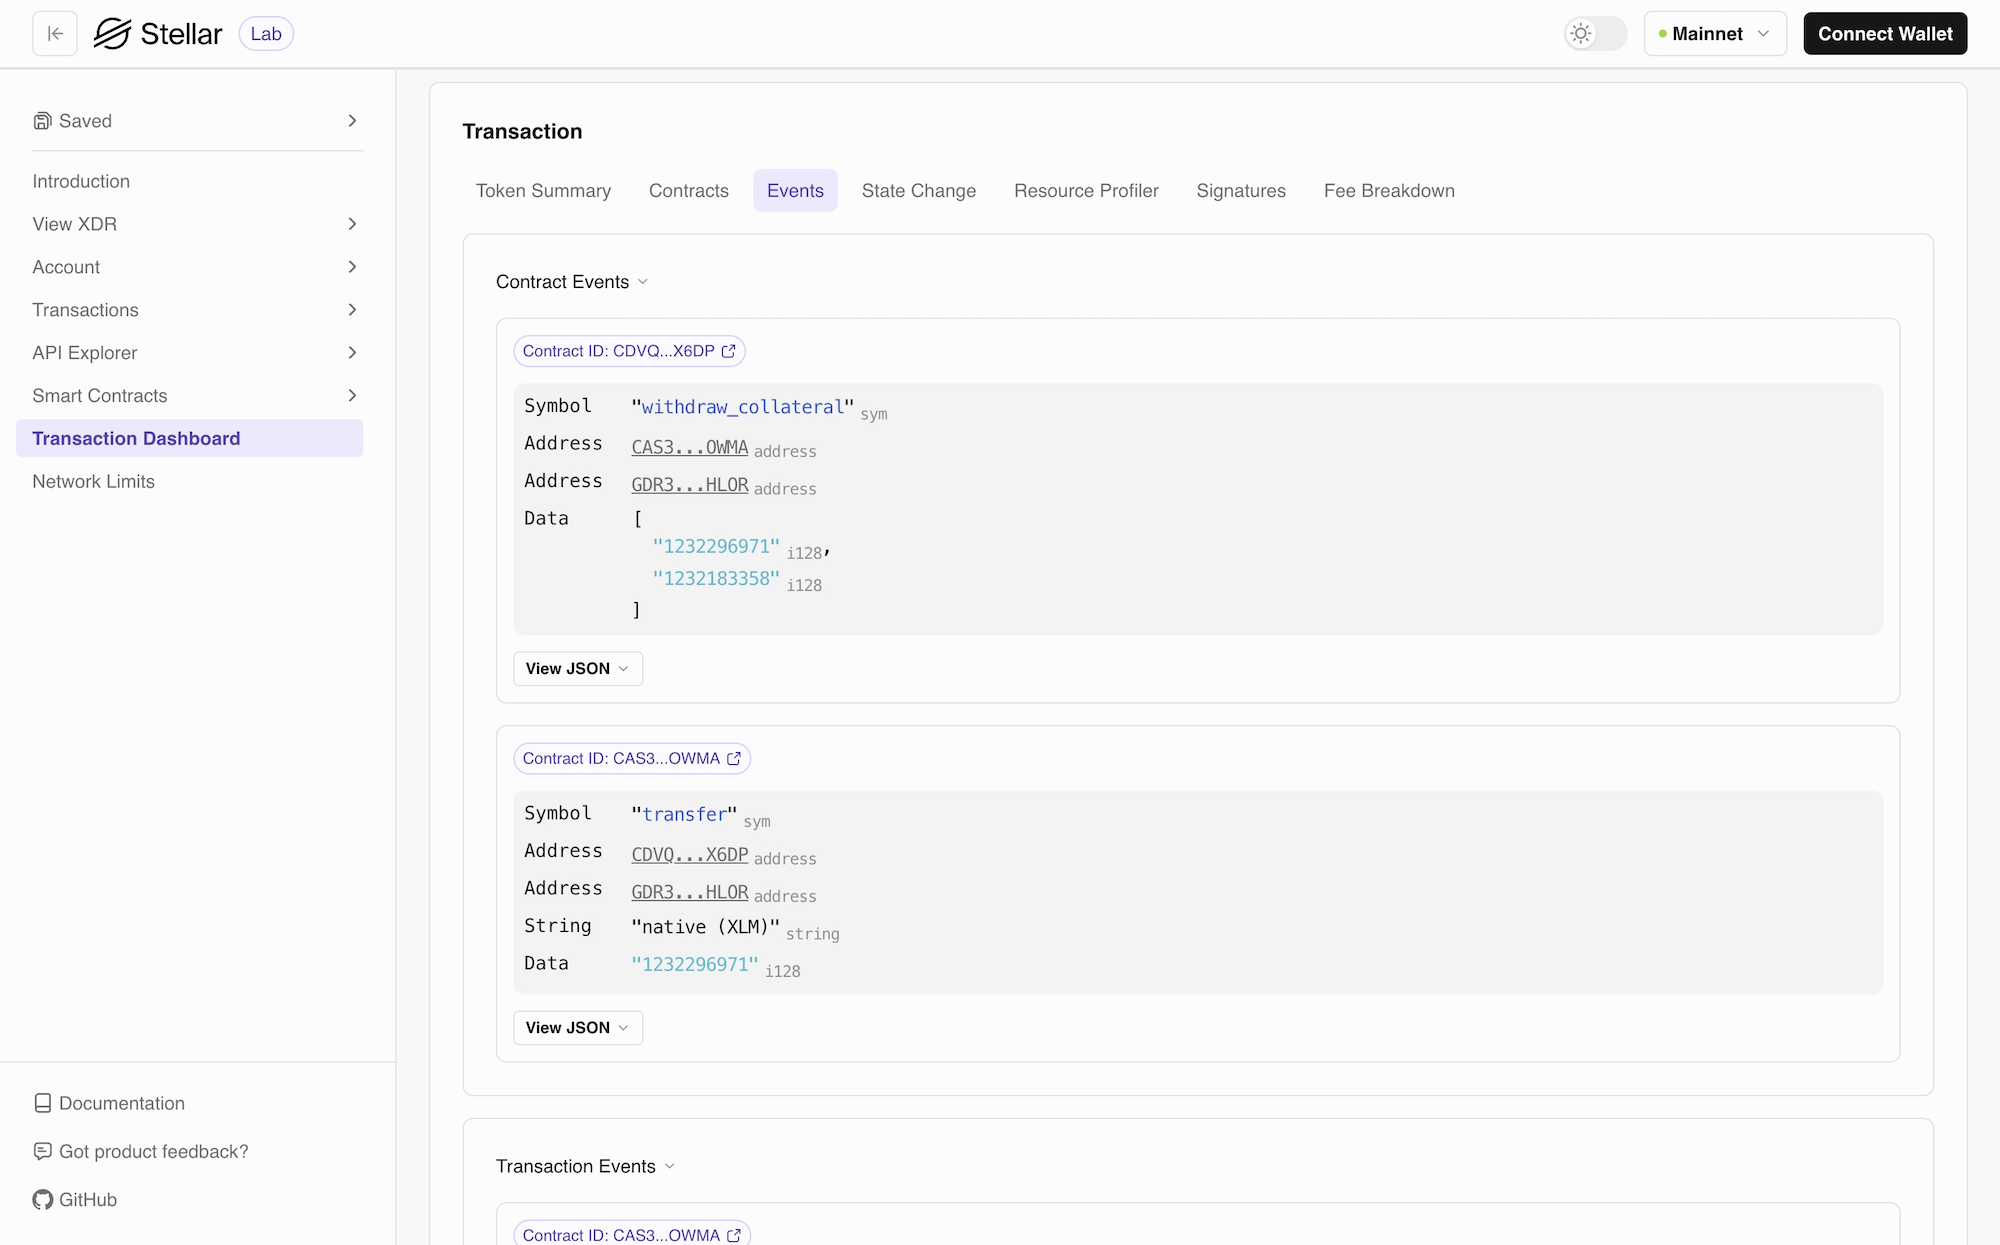Expand View JSON under withdraw_collateral event
This screenshot has height=1245, width=2000.
coord(577,669)
